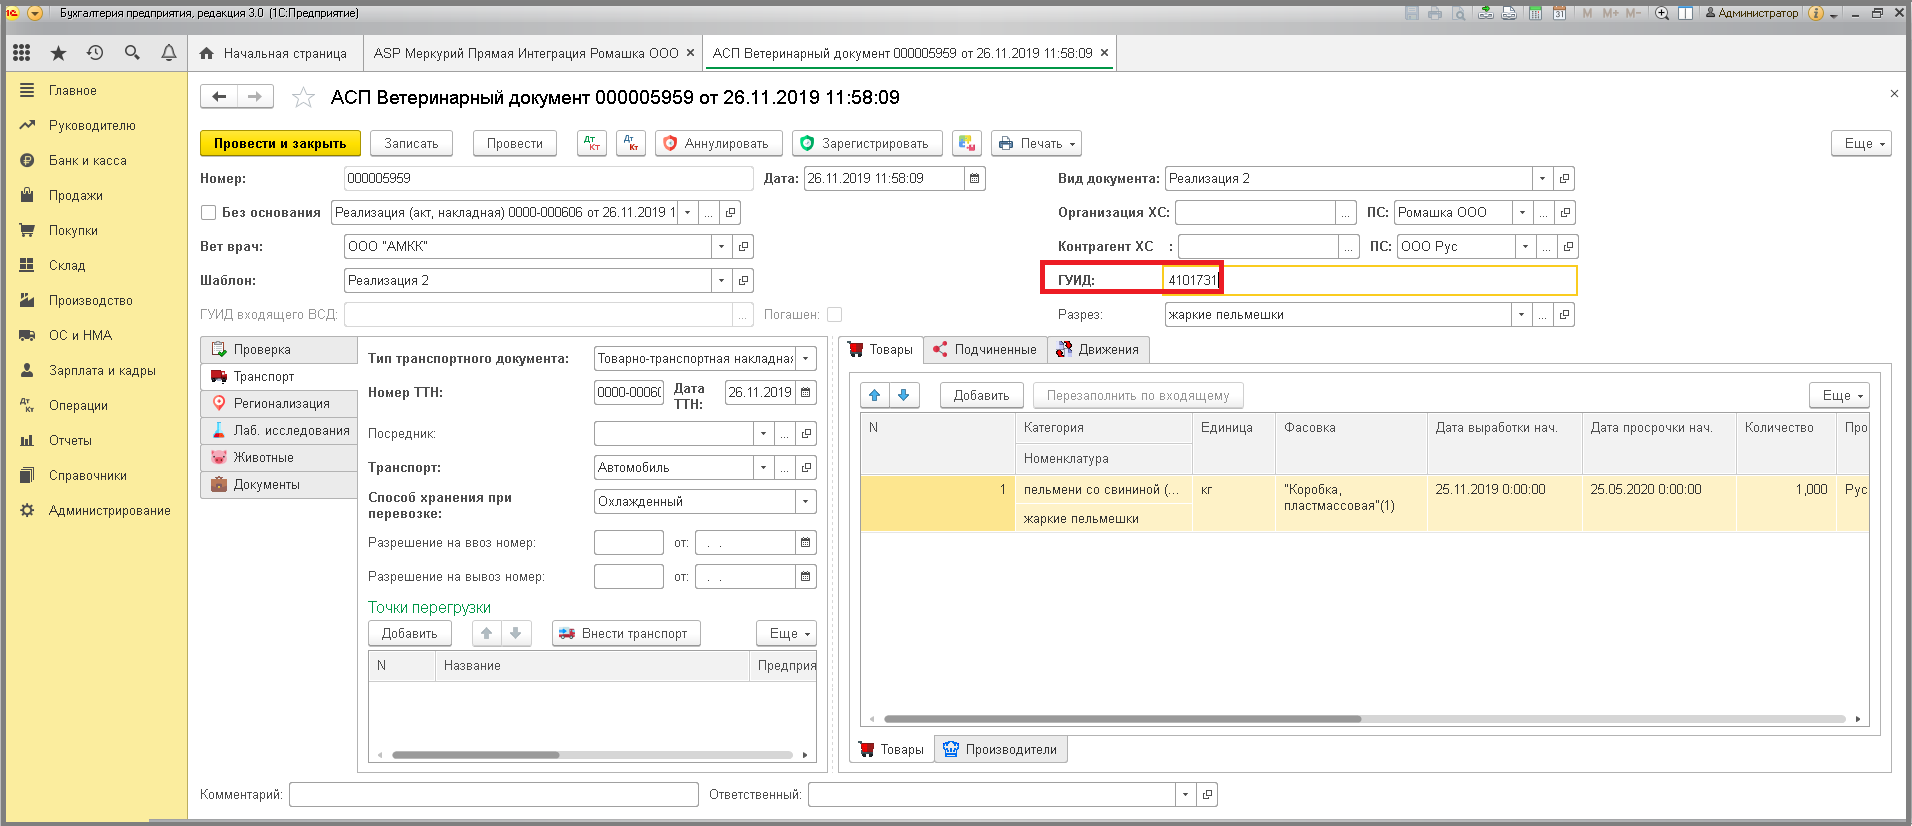
Task: Open the Шаблон linked item
Action: tap(743, 280)
